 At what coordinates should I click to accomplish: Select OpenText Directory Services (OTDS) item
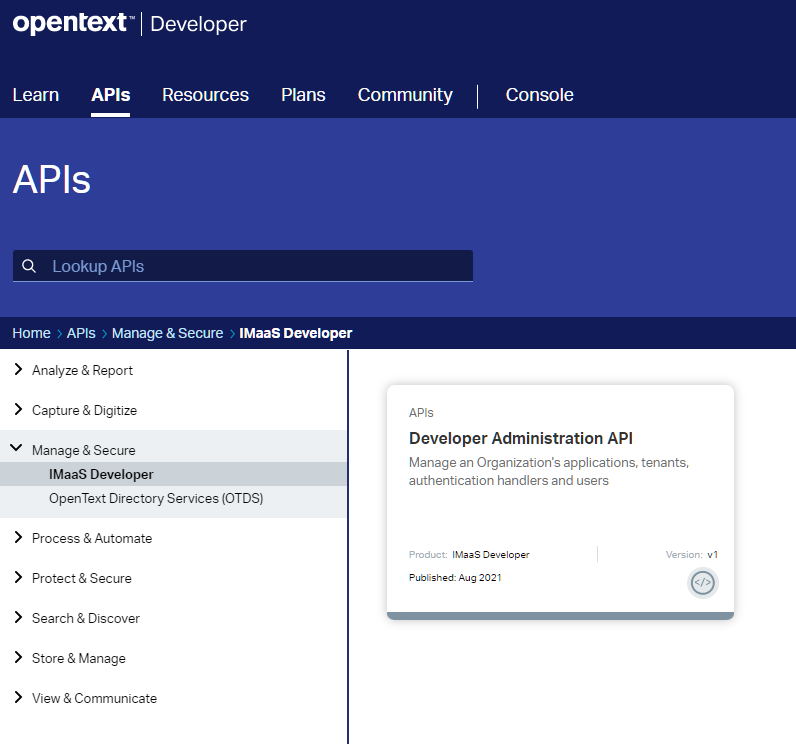click(x=156, y=498)
